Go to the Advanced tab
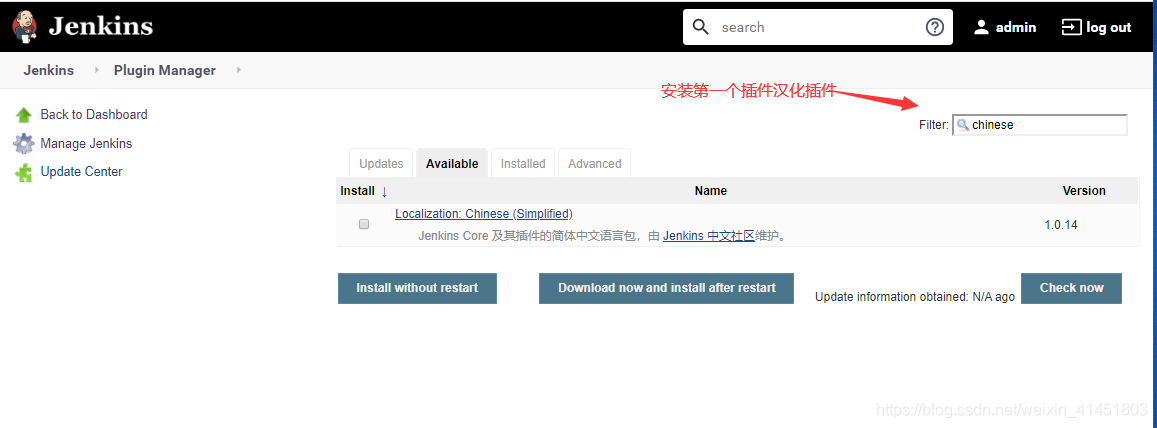The height and width of the screenshot is (428, 1157). (x=595, y=164)
